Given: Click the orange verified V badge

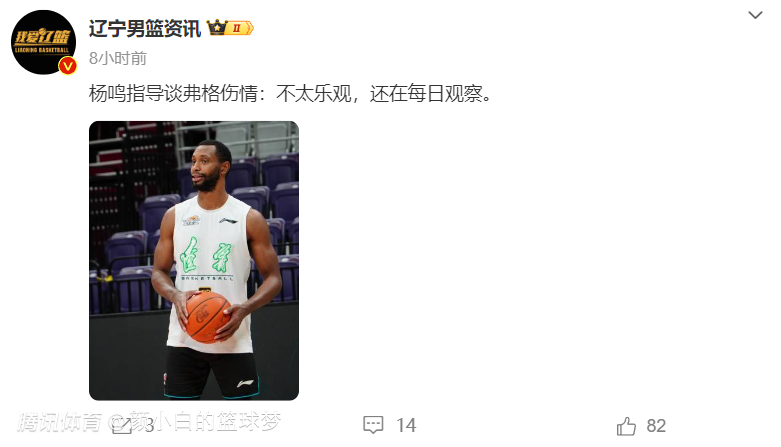Looking at the screenshot, I should (x=68, y=66).
